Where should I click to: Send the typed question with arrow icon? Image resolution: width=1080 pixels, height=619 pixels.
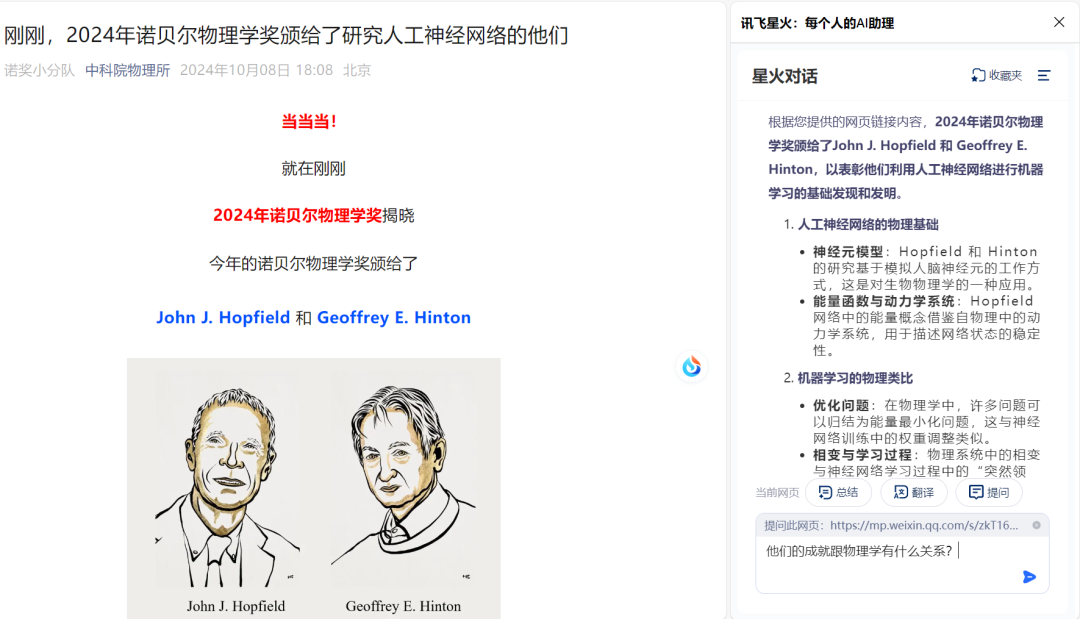pos(1029,577)
